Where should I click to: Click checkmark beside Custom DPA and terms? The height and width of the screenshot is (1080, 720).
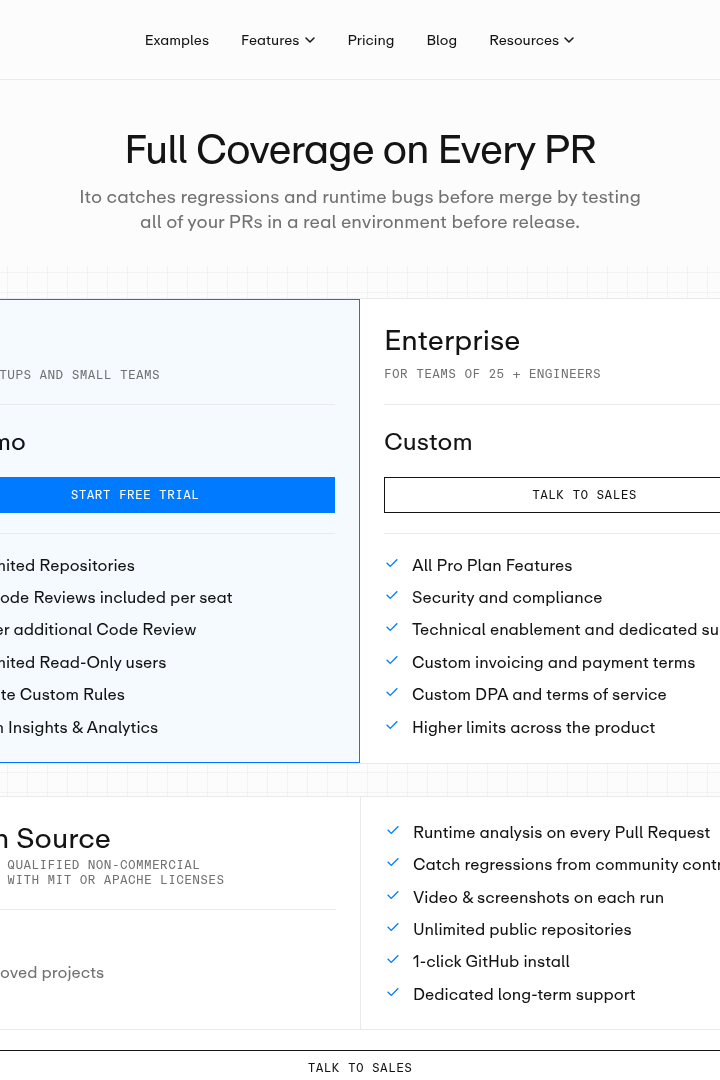click(x=392, y=692)
